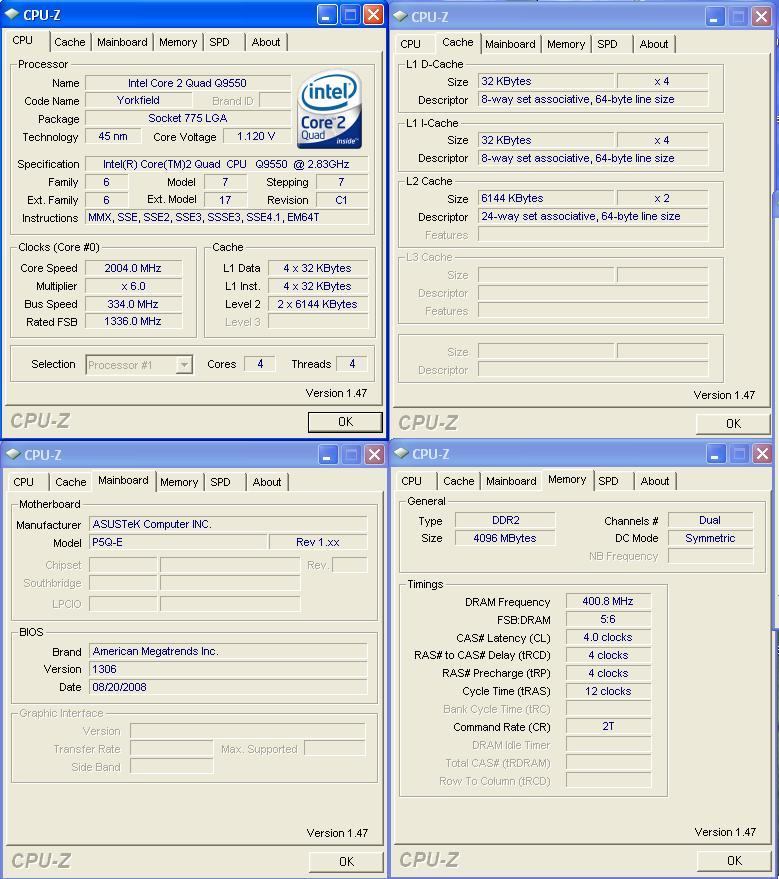Click CPU-Z title icon in Mainboard window
The image size is (779, 879).
tap(13, 454)
